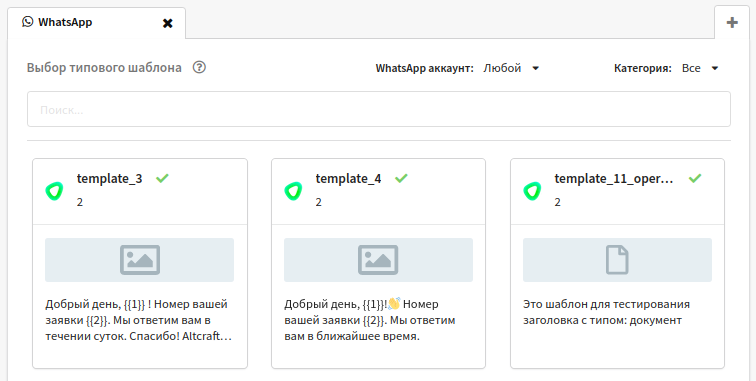Click the document placeholder in template_11_oper
Image resolution: width=756 pixels, height=381 pixels.
(617, 260)
